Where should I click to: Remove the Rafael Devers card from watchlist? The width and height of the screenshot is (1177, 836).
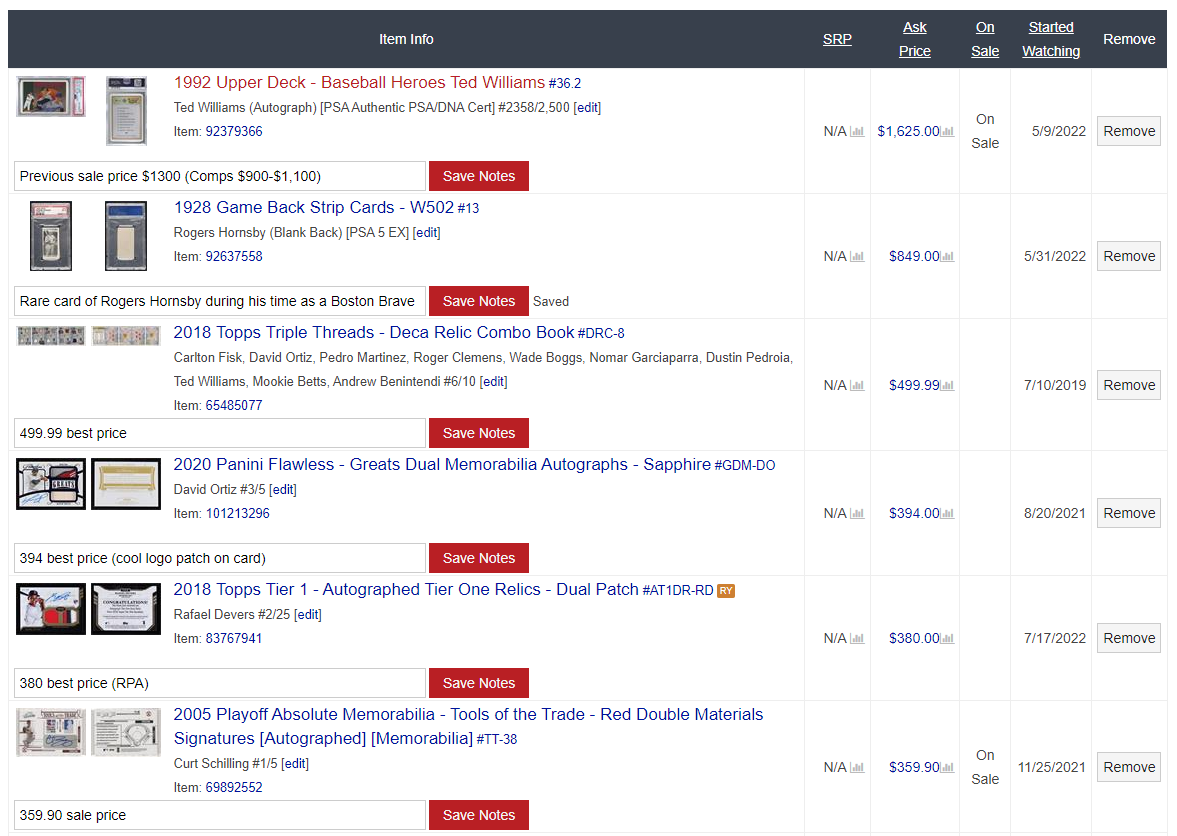(x=1129, y=638)
